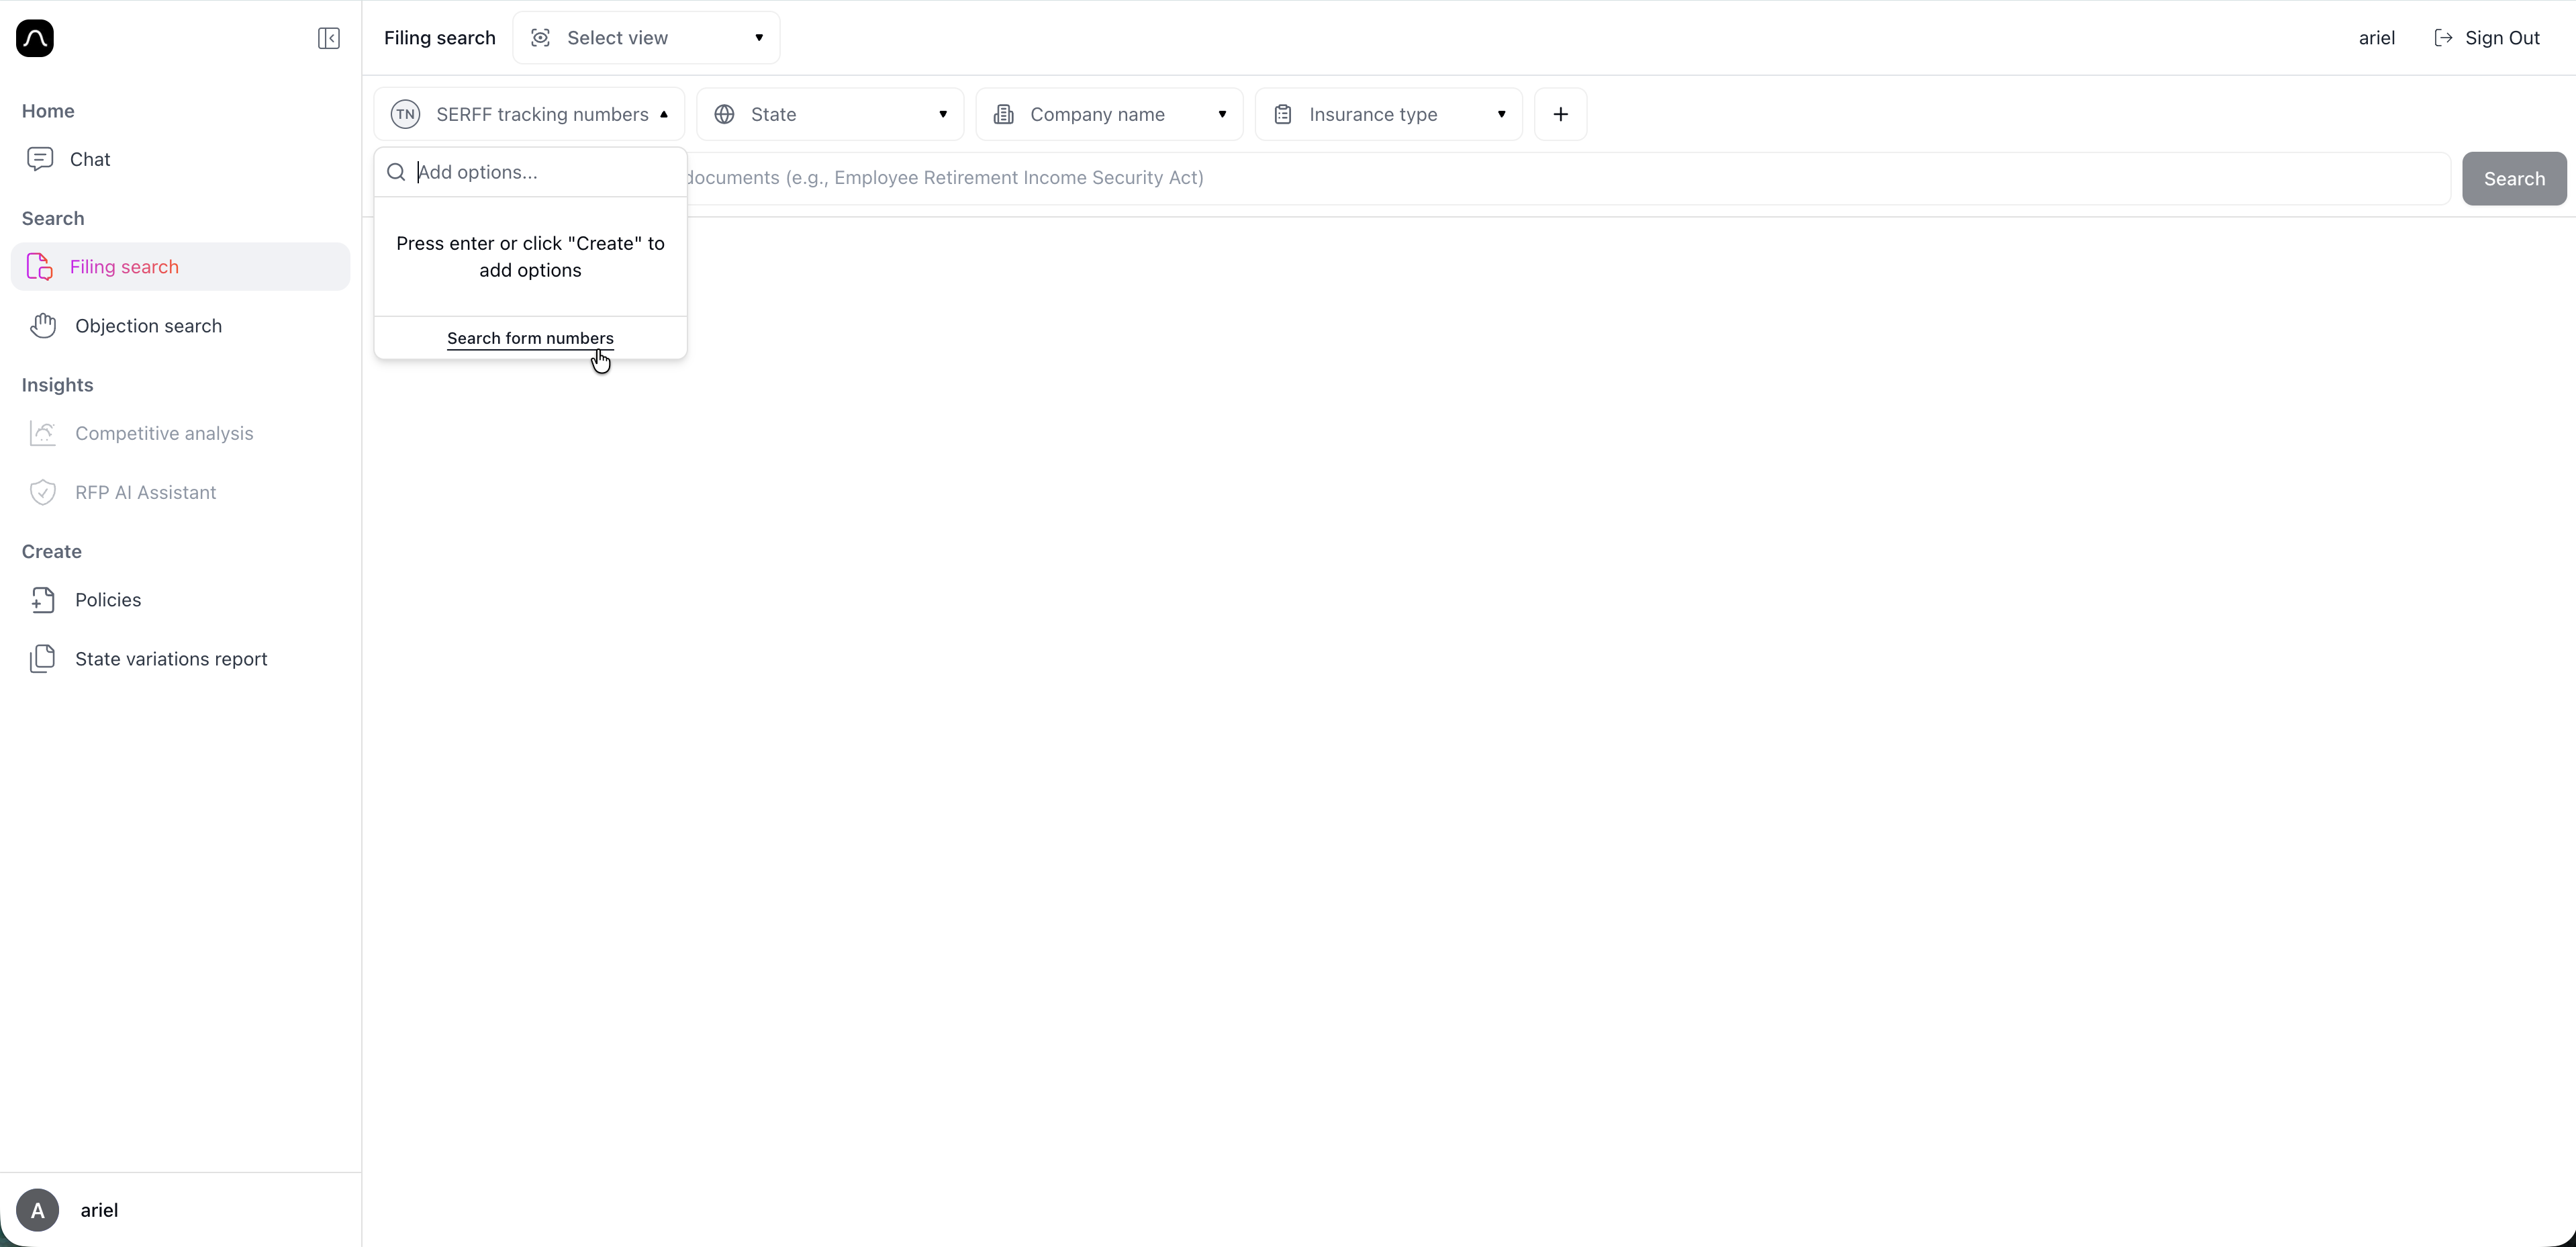Viewport: 2576px width, 1247px height.
Task: Open State variations report icon
Action: pos(43,659)
